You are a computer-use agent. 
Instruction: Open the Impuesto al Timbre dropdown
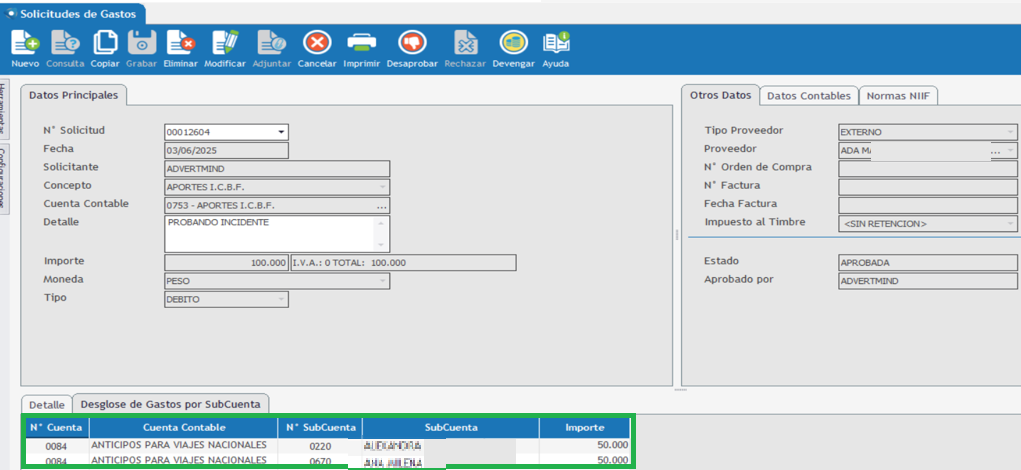point(1009,223)
